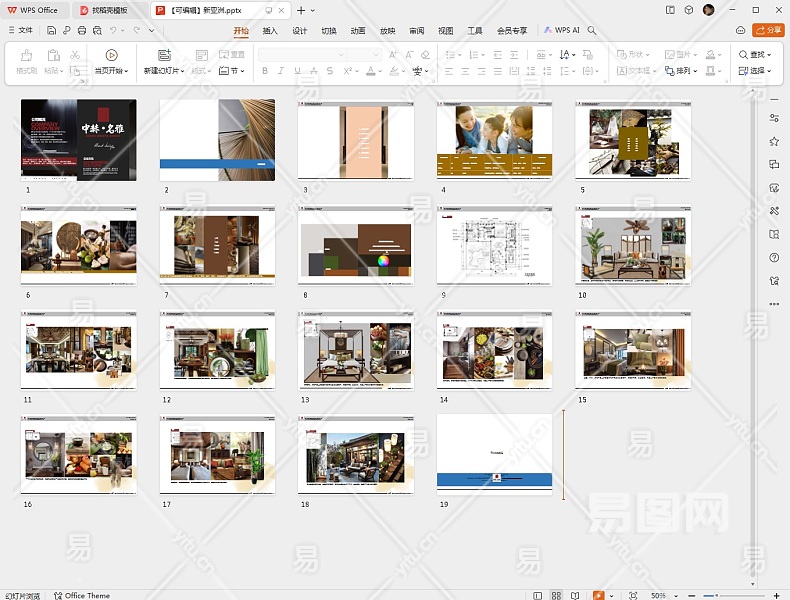790x600 pixels.
Task: Click the star favorites icon in sidebar
Action: pos(774,141)
